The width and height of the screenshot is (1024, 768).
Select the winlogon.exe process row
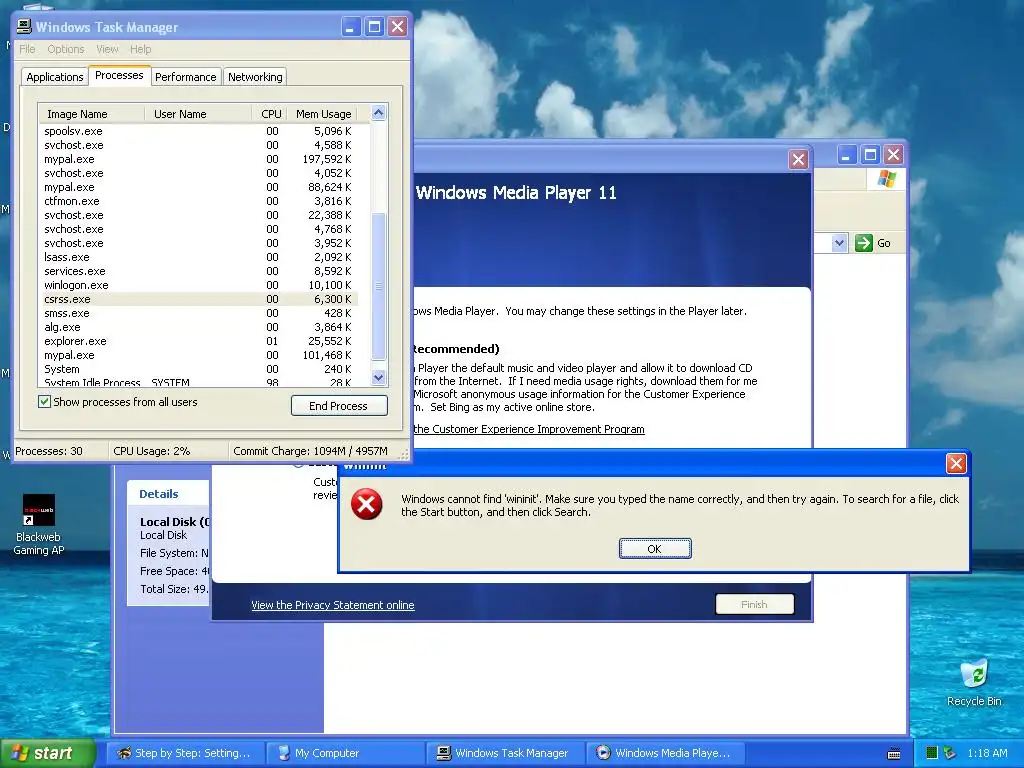coord(199,285)
